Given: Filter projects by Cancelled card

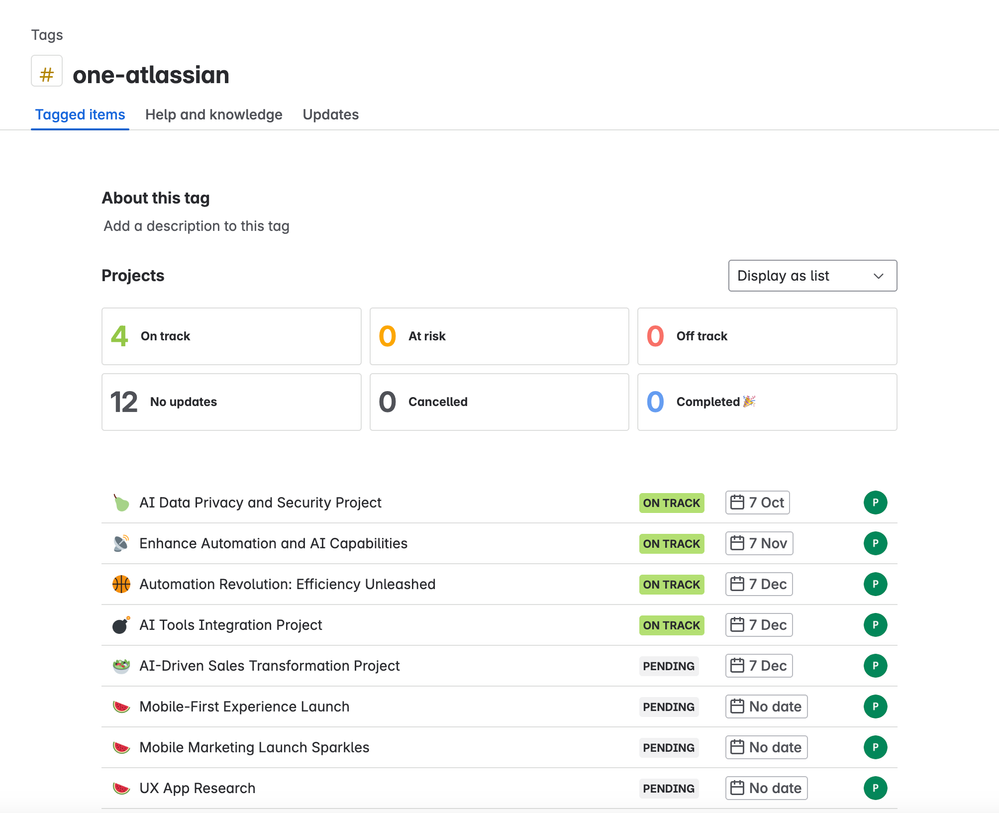Looking at the screenshot, I should (x=500, y=402).
